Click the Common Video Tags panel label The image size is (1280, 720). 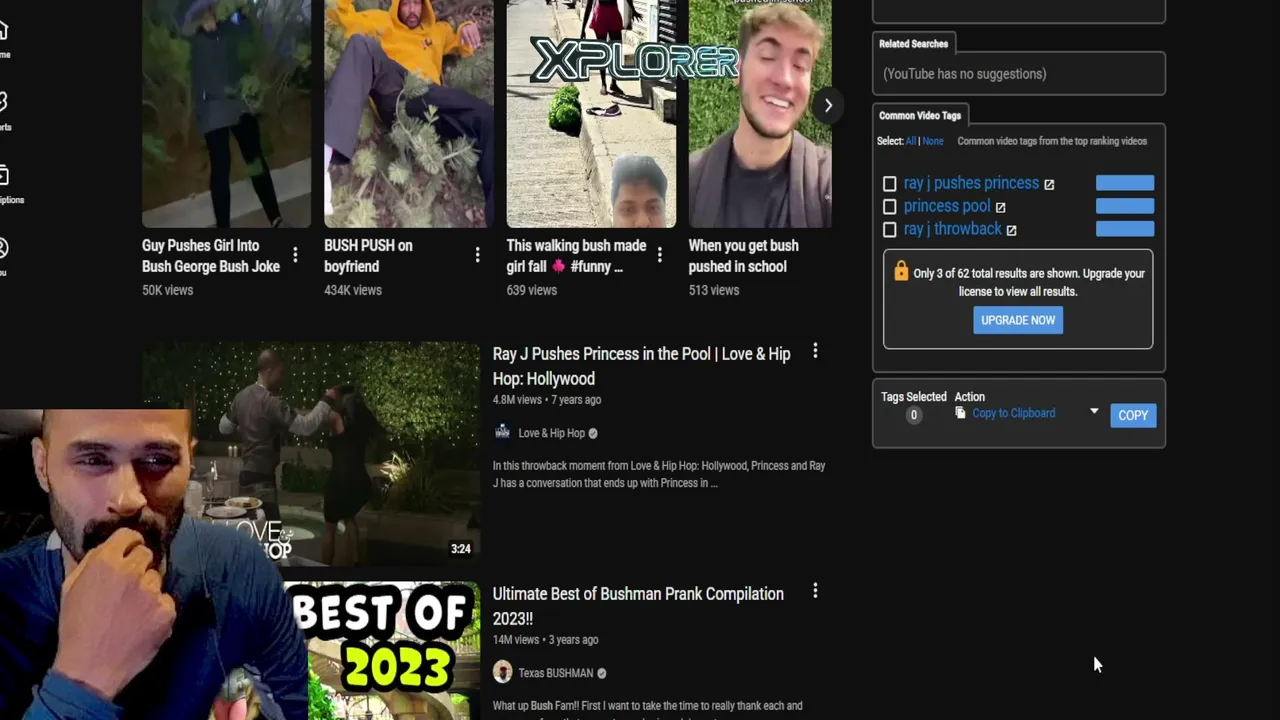point(920,115)
